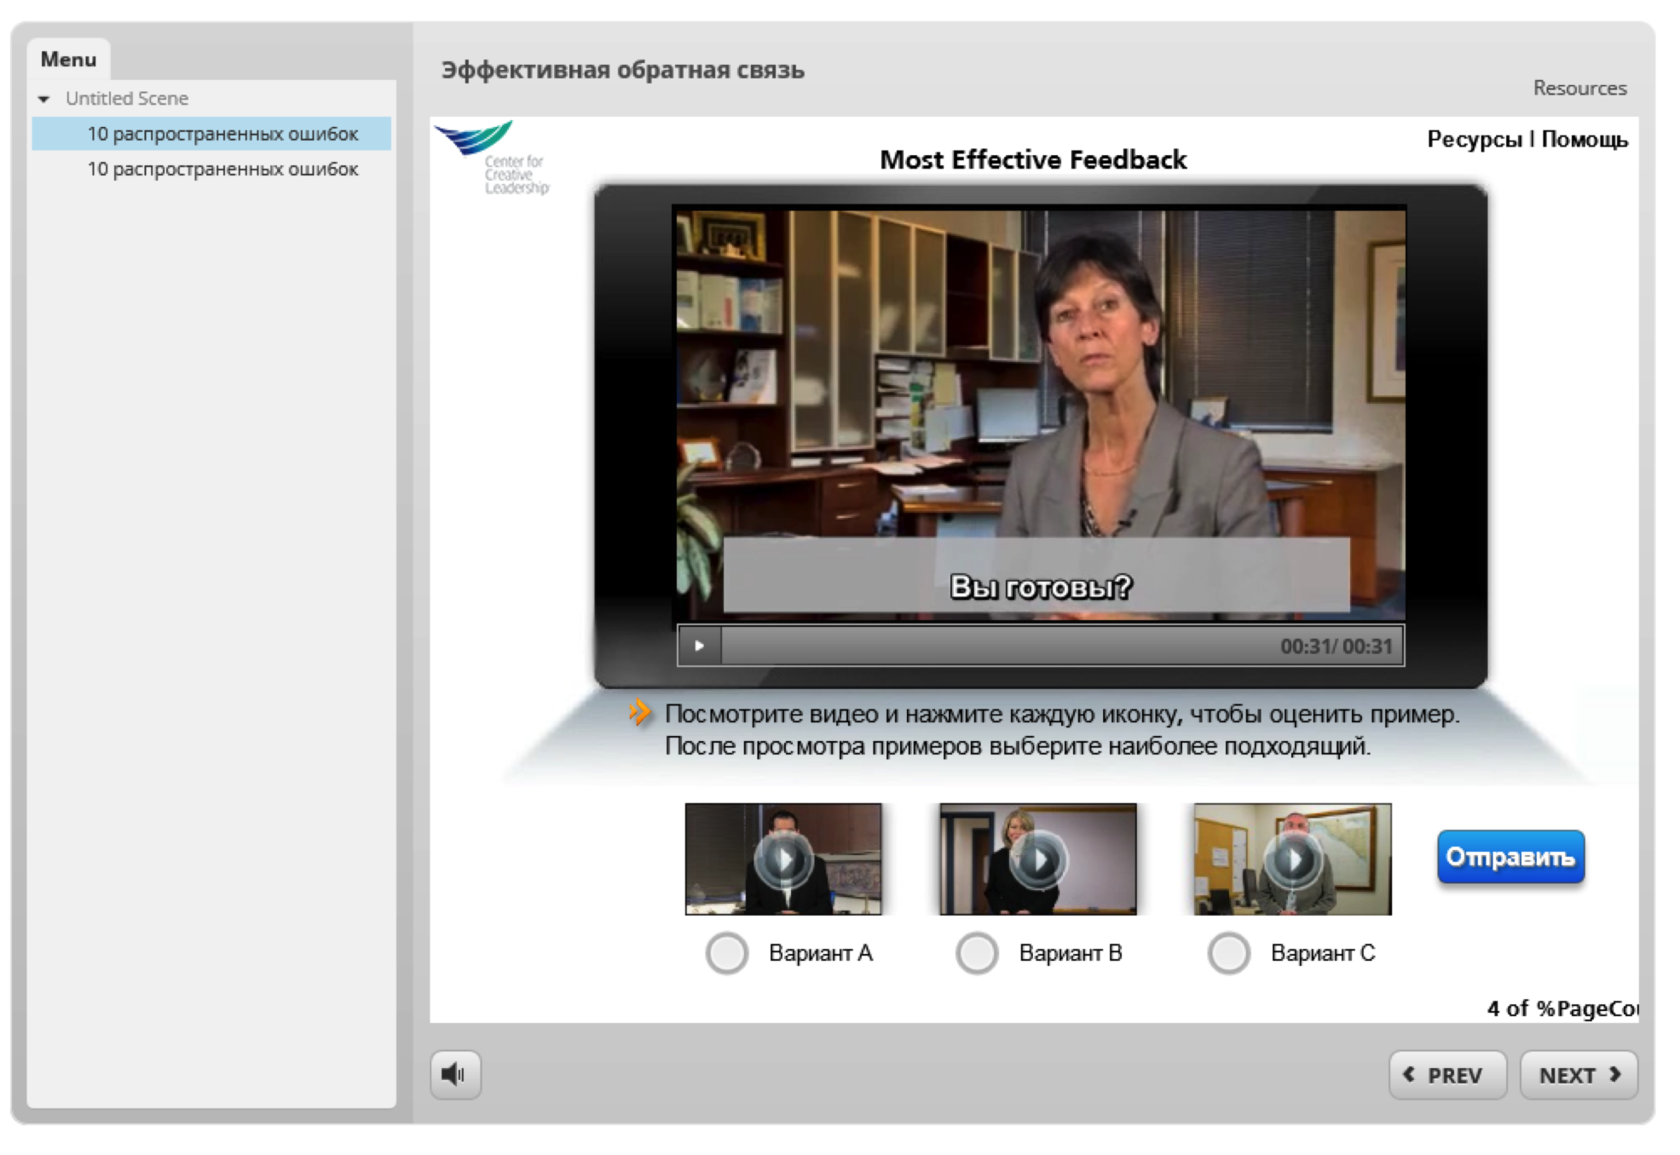
Task: Click the Most Effective Feedback title
Action: [x=1033, y=160]
